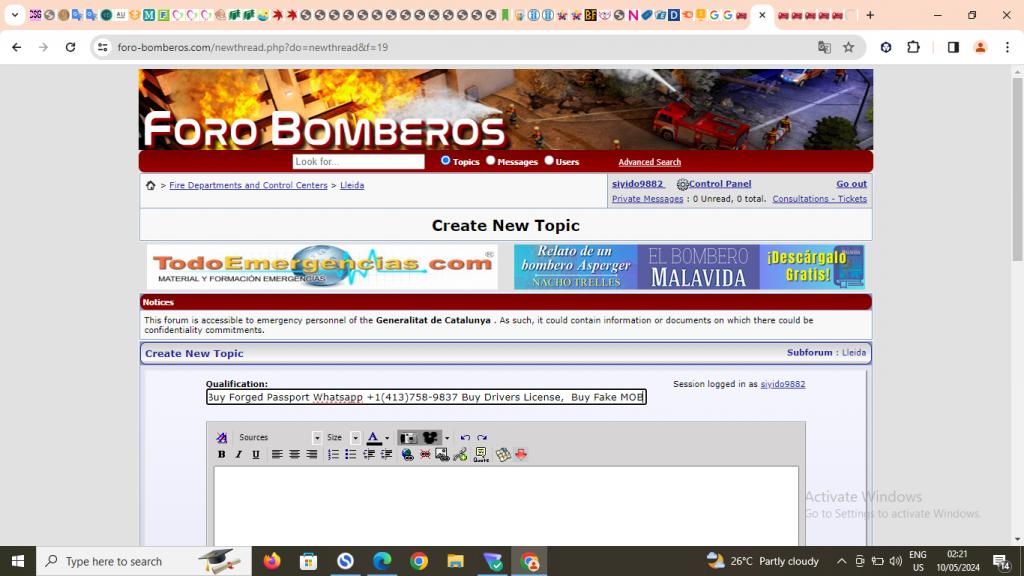Click the chain link attachment icon
Image resolution: width=1024 pixels, height=576 pixels.
pos(460,455)
